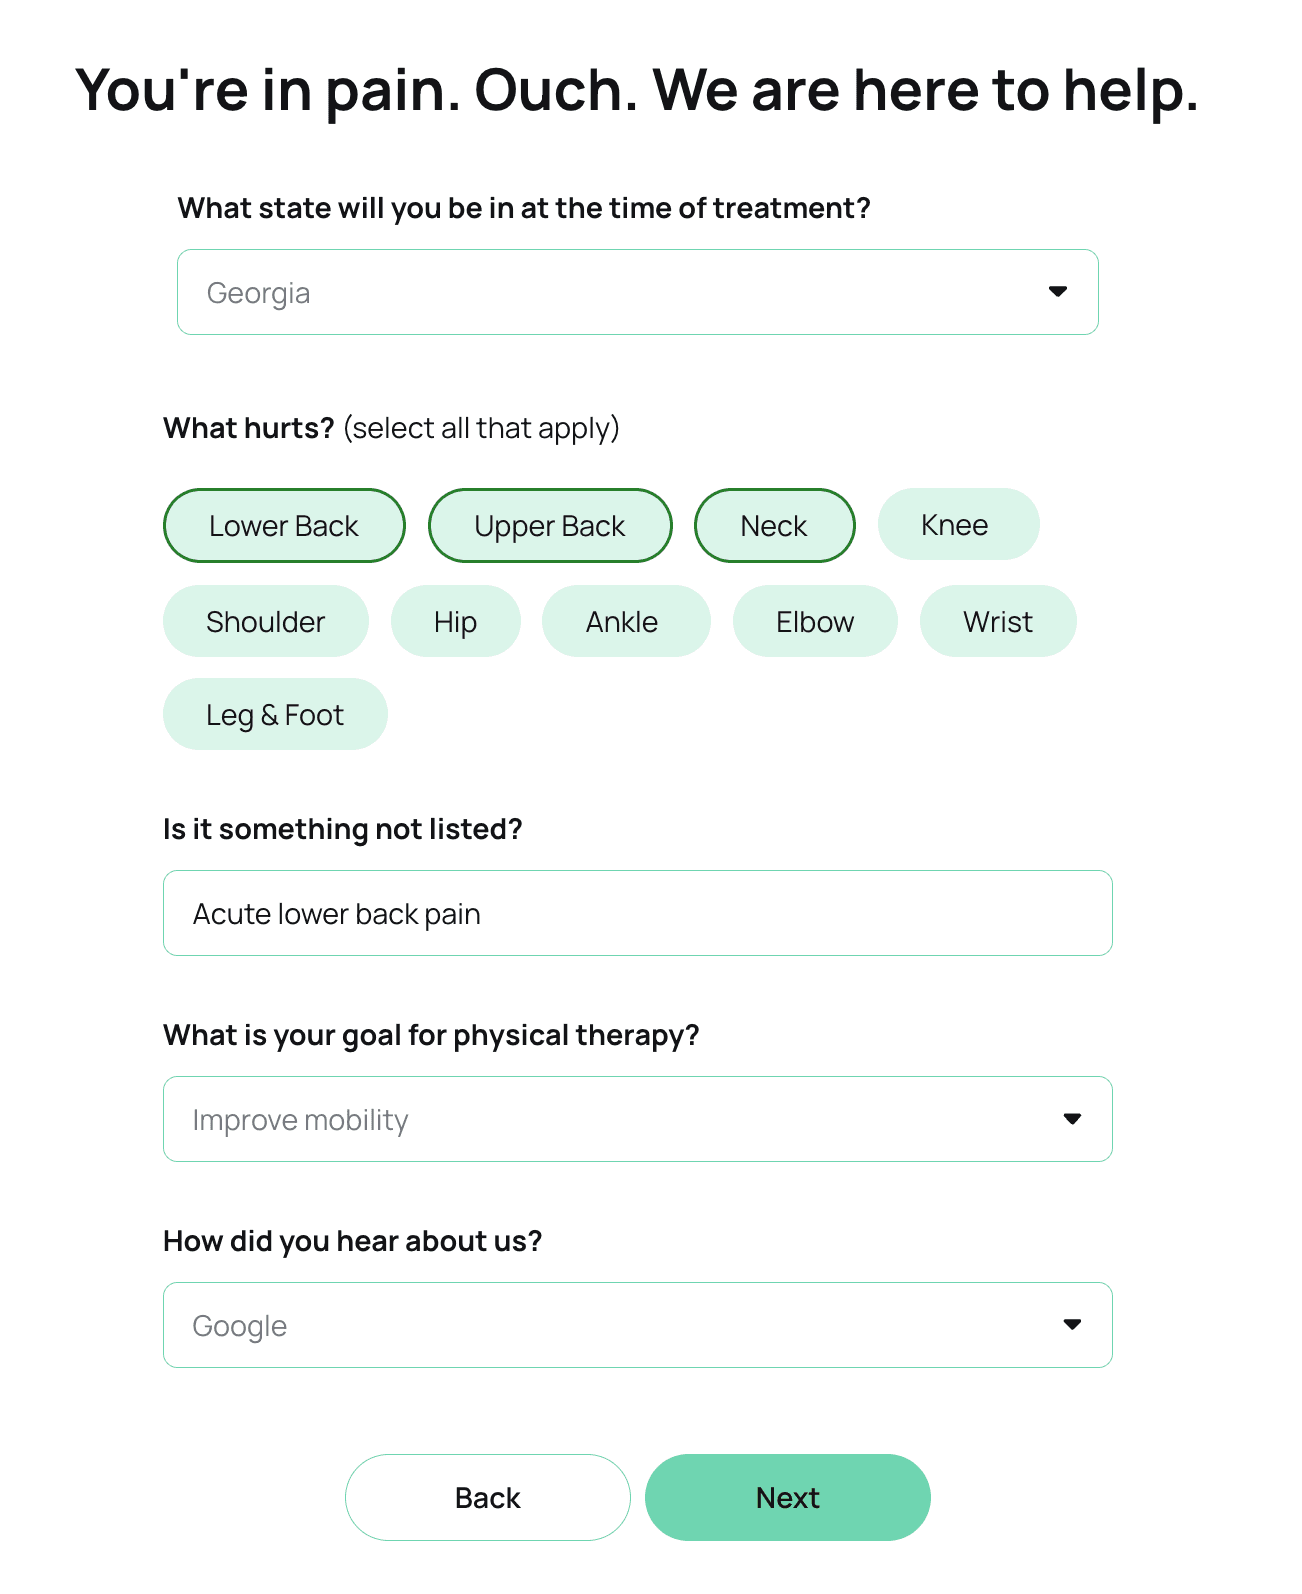The image size is (1302, 1594).
Task: Select the Hip pain option
Action: click(x=456, y=621)
